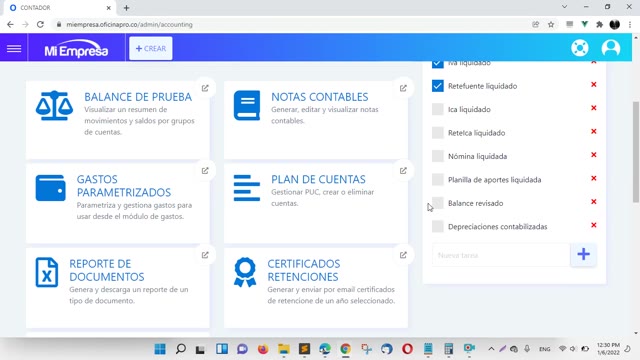Screen dimensions: 640x360
Task: Open Balance de Prueba in new window
Action: [205, 88]
